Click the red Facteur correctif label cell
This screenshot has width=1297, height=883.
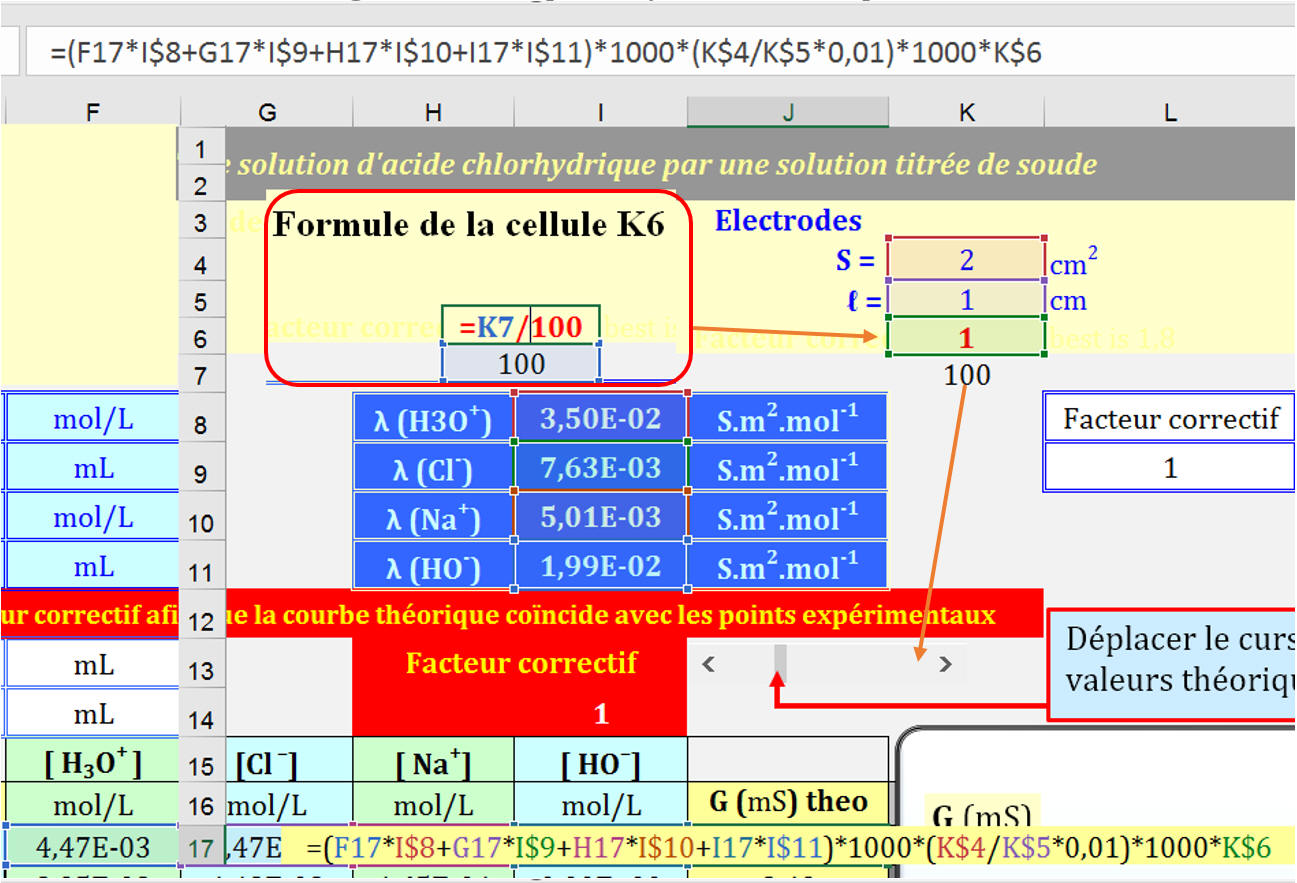(520, 663)
